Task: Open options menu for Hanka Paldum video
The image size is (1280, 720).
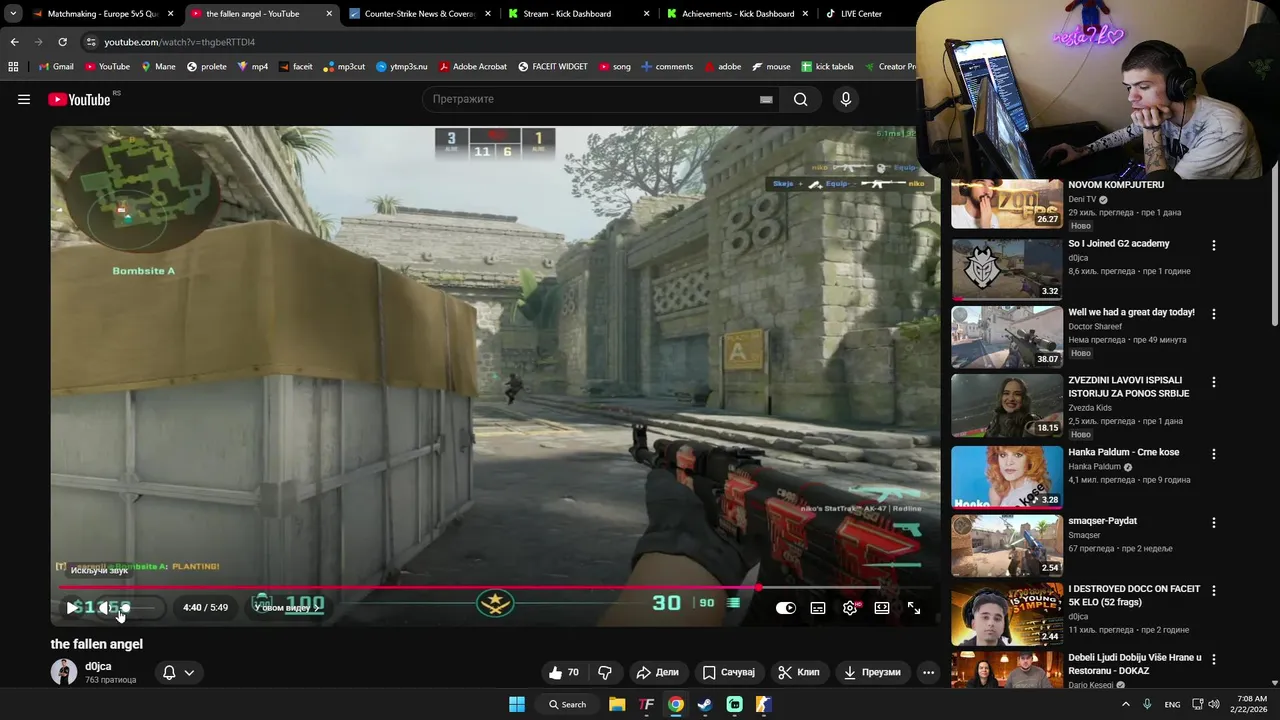Action: point(1214,454)
